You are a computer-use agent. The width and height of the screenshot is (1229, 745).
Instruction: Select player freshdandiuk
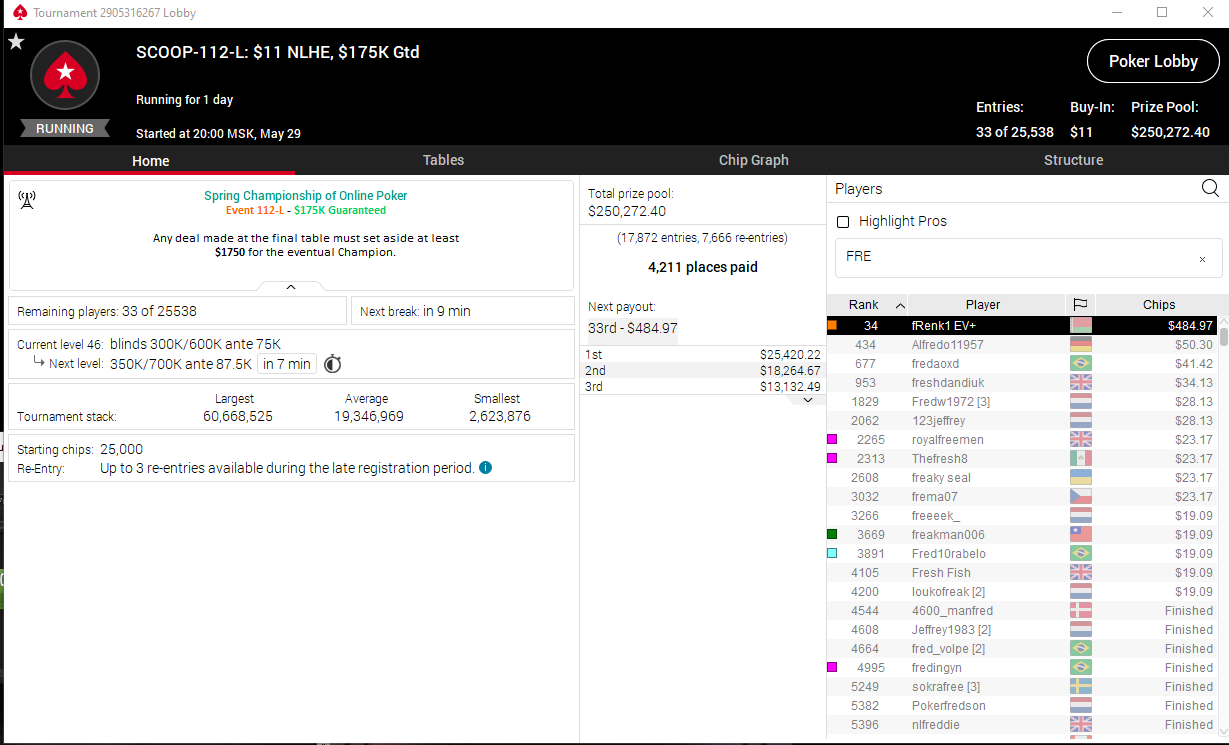[x=1021, y=382]
